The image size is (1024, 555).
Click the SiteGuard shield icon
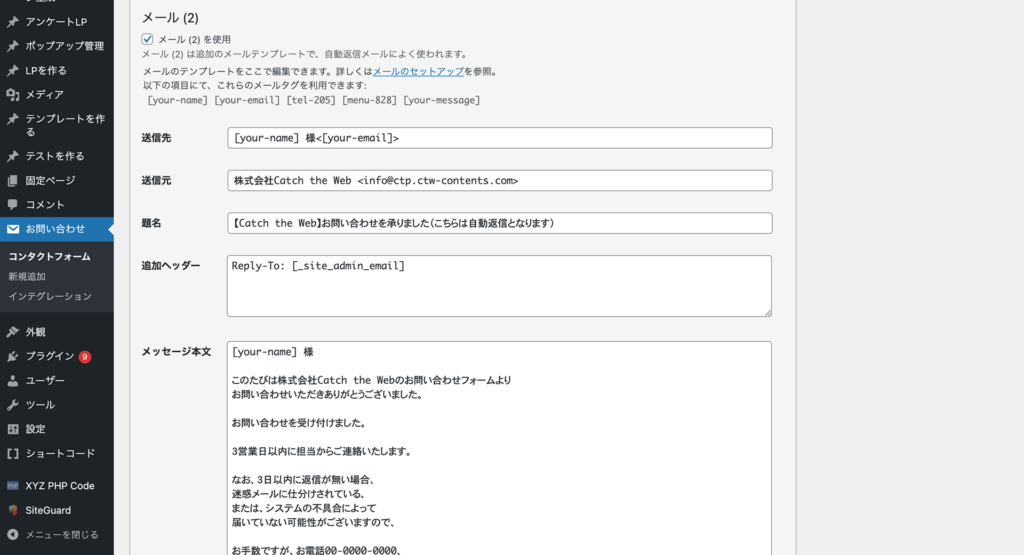12,510
